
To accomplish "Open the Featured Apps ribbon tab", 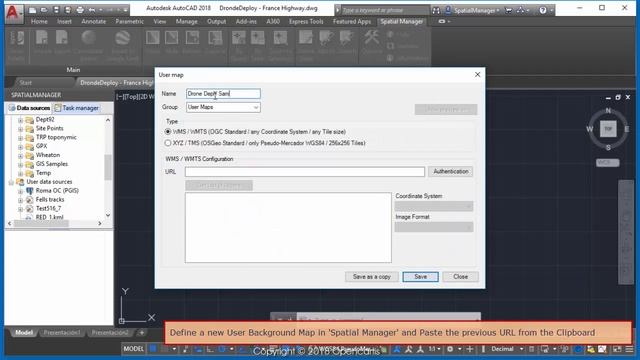I will (x=352, y=22).
